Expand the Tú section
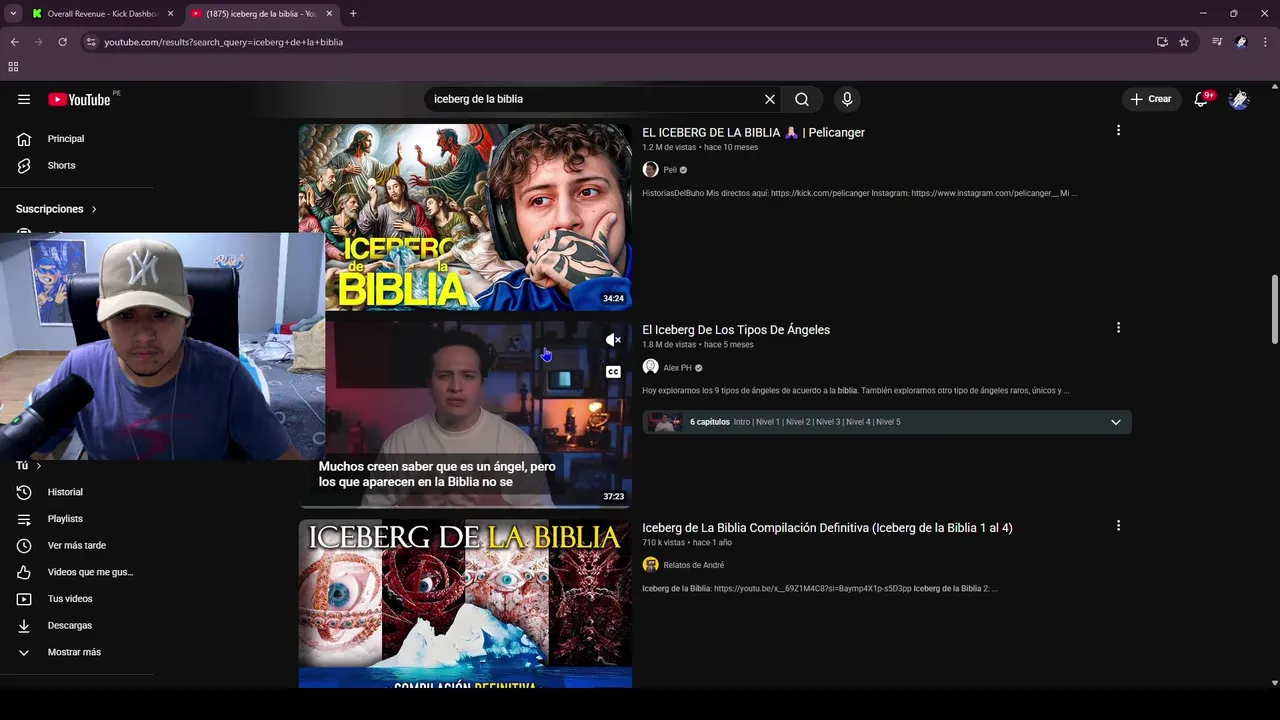 [29, 466]
